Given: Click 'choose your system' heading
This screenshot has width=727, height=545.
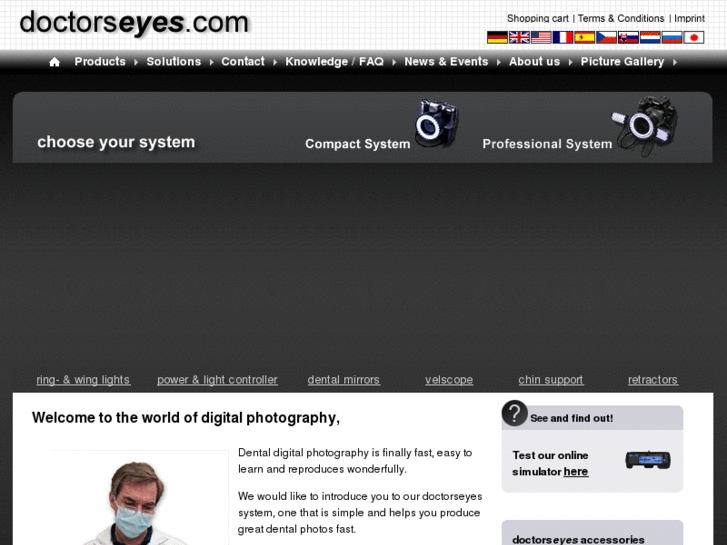Looking at the screenshot, I should [116, 142].
